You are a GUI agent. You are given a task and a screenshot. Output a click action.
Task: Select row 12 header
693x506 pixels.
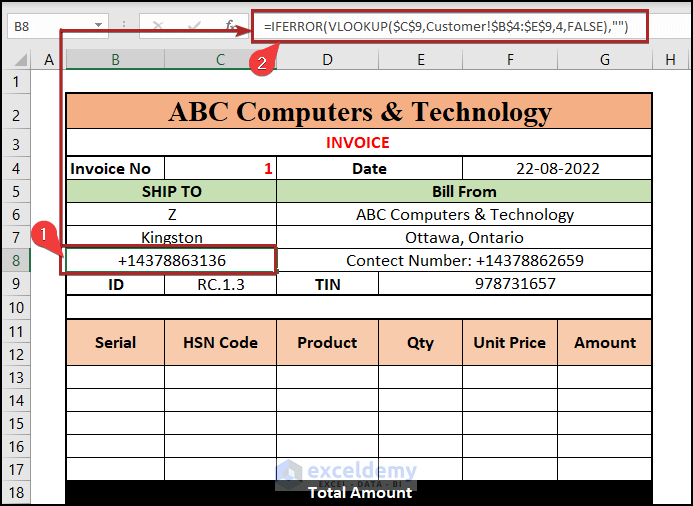click(16, 354)
